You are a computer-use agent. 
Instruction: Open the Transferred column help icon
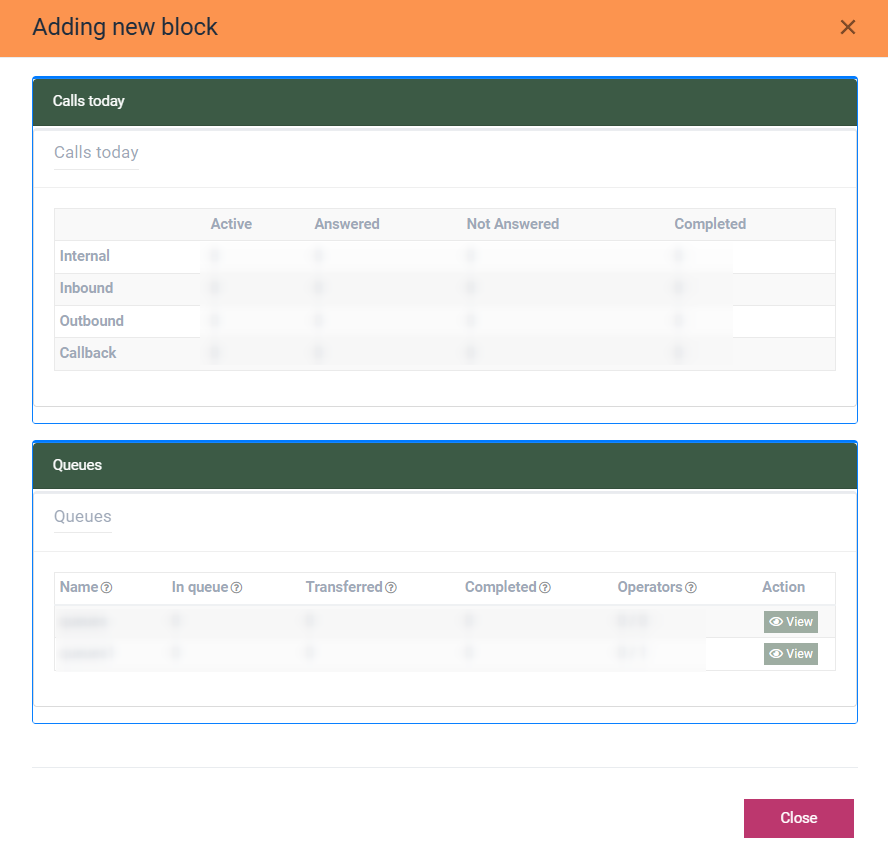[391, 588]
